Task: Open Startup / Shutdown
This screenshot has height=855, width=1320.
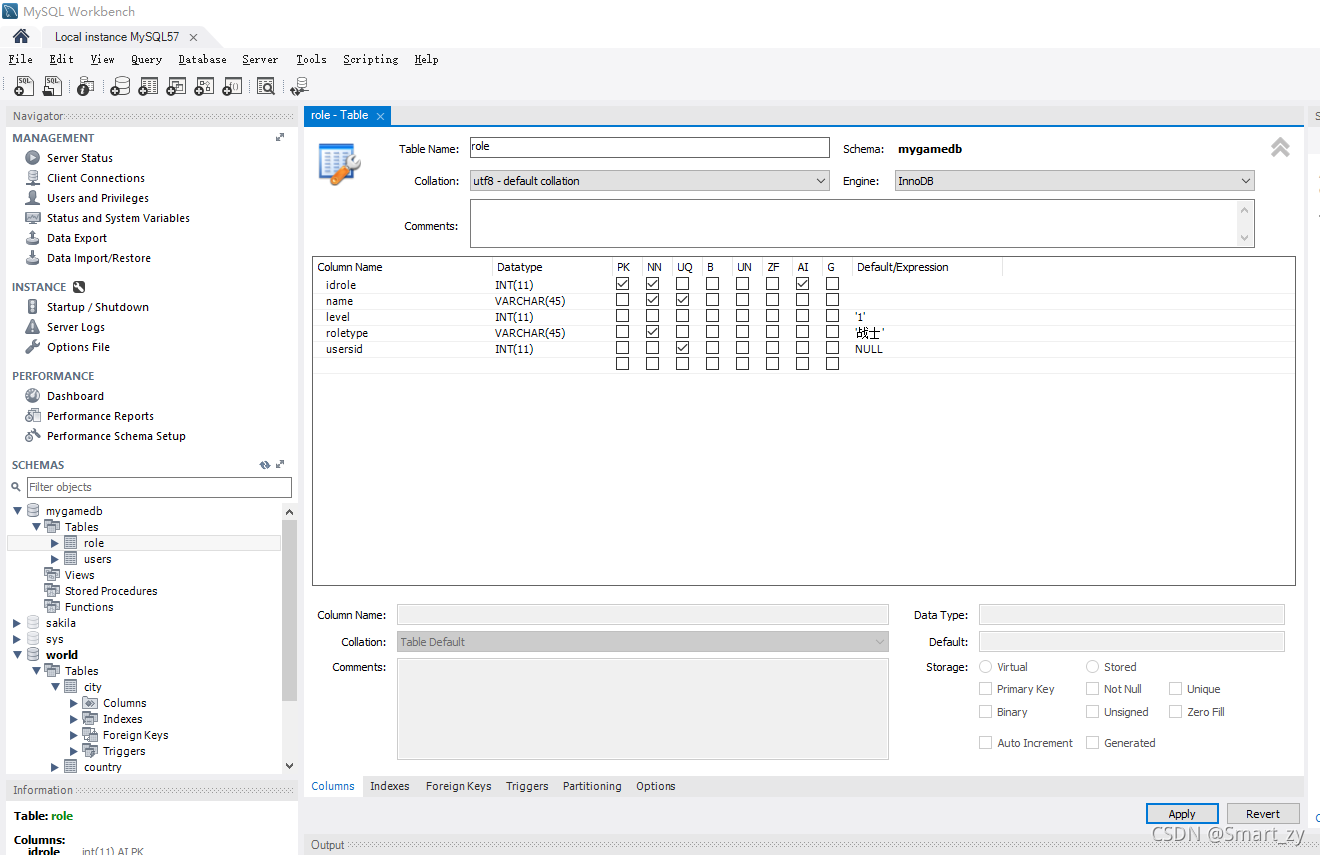Action: (98, 307)
